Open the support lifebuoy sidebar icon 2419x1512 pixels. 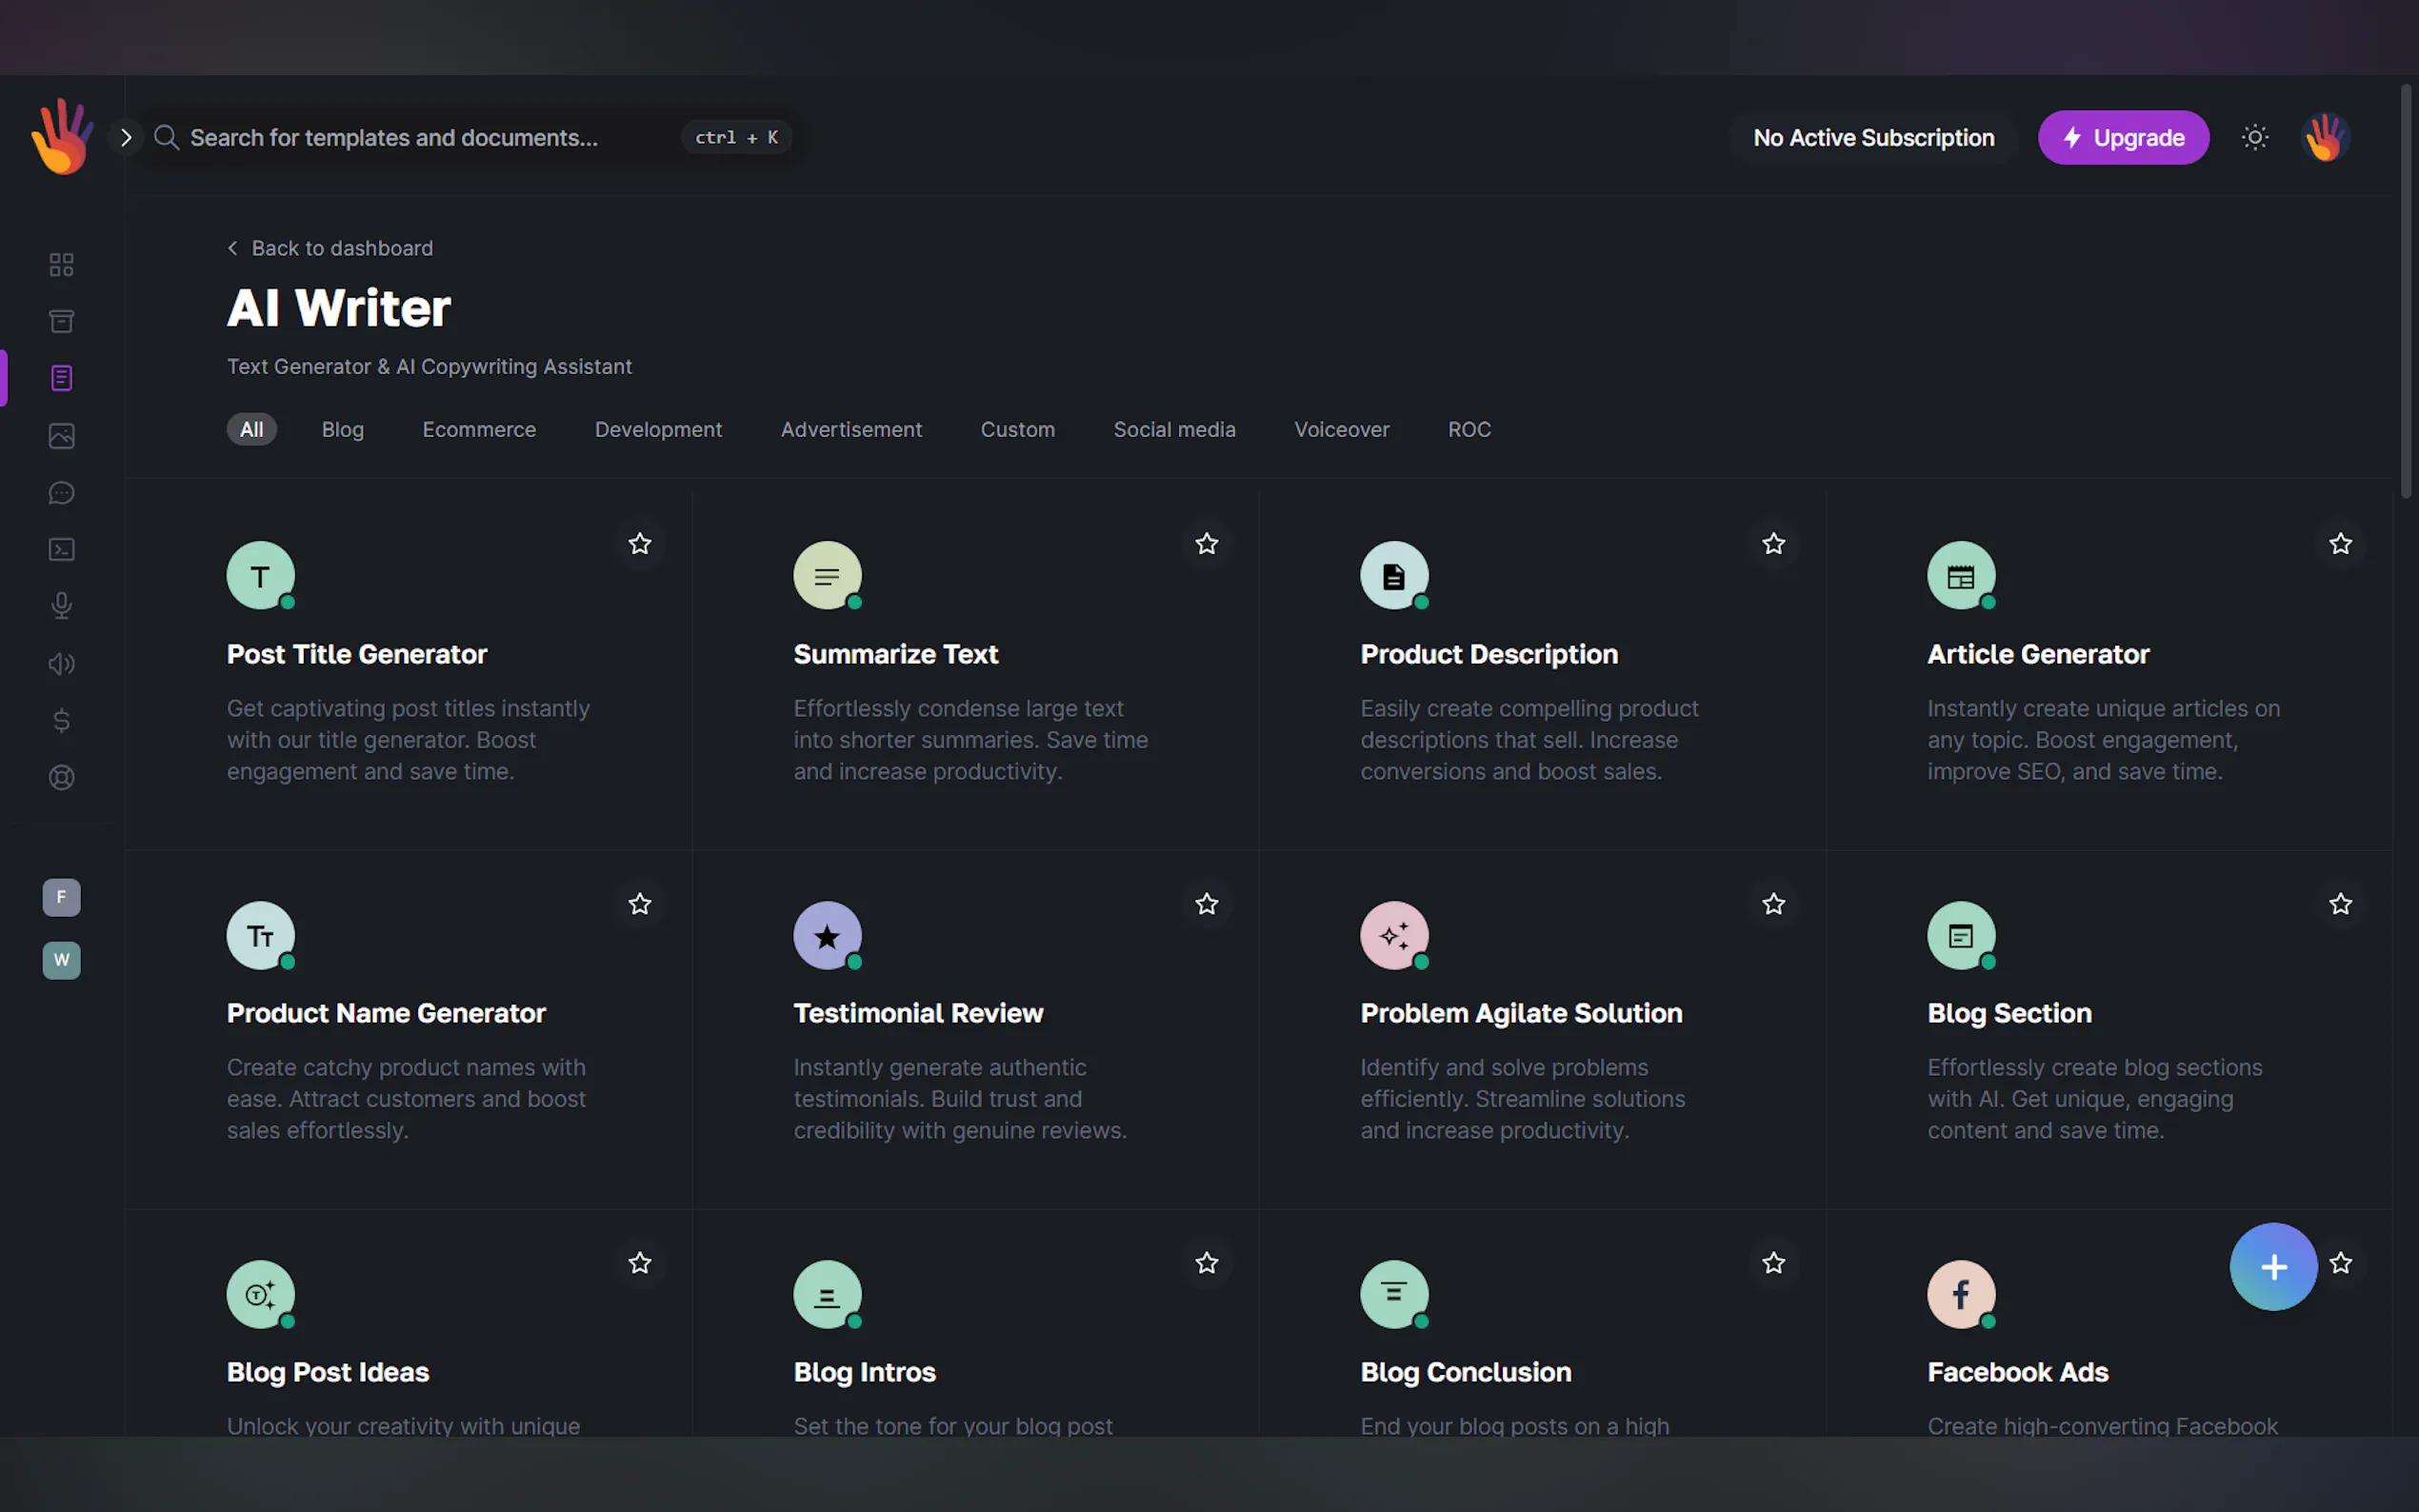(61, 778)
